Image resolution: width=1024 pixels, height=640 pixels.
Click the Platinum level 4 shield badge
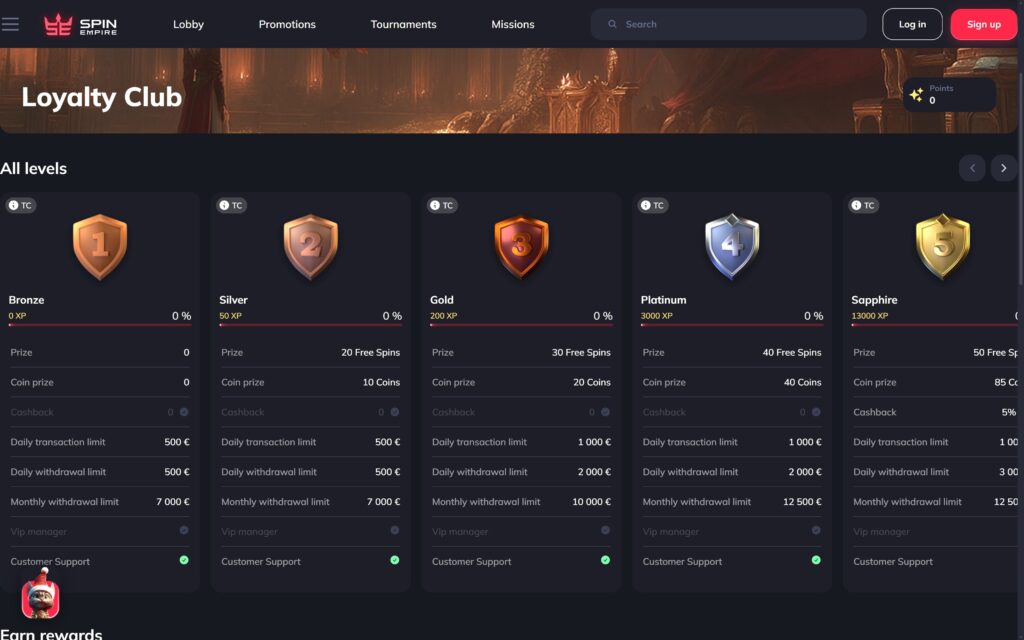pyautogui.click(x=732, y=247)
